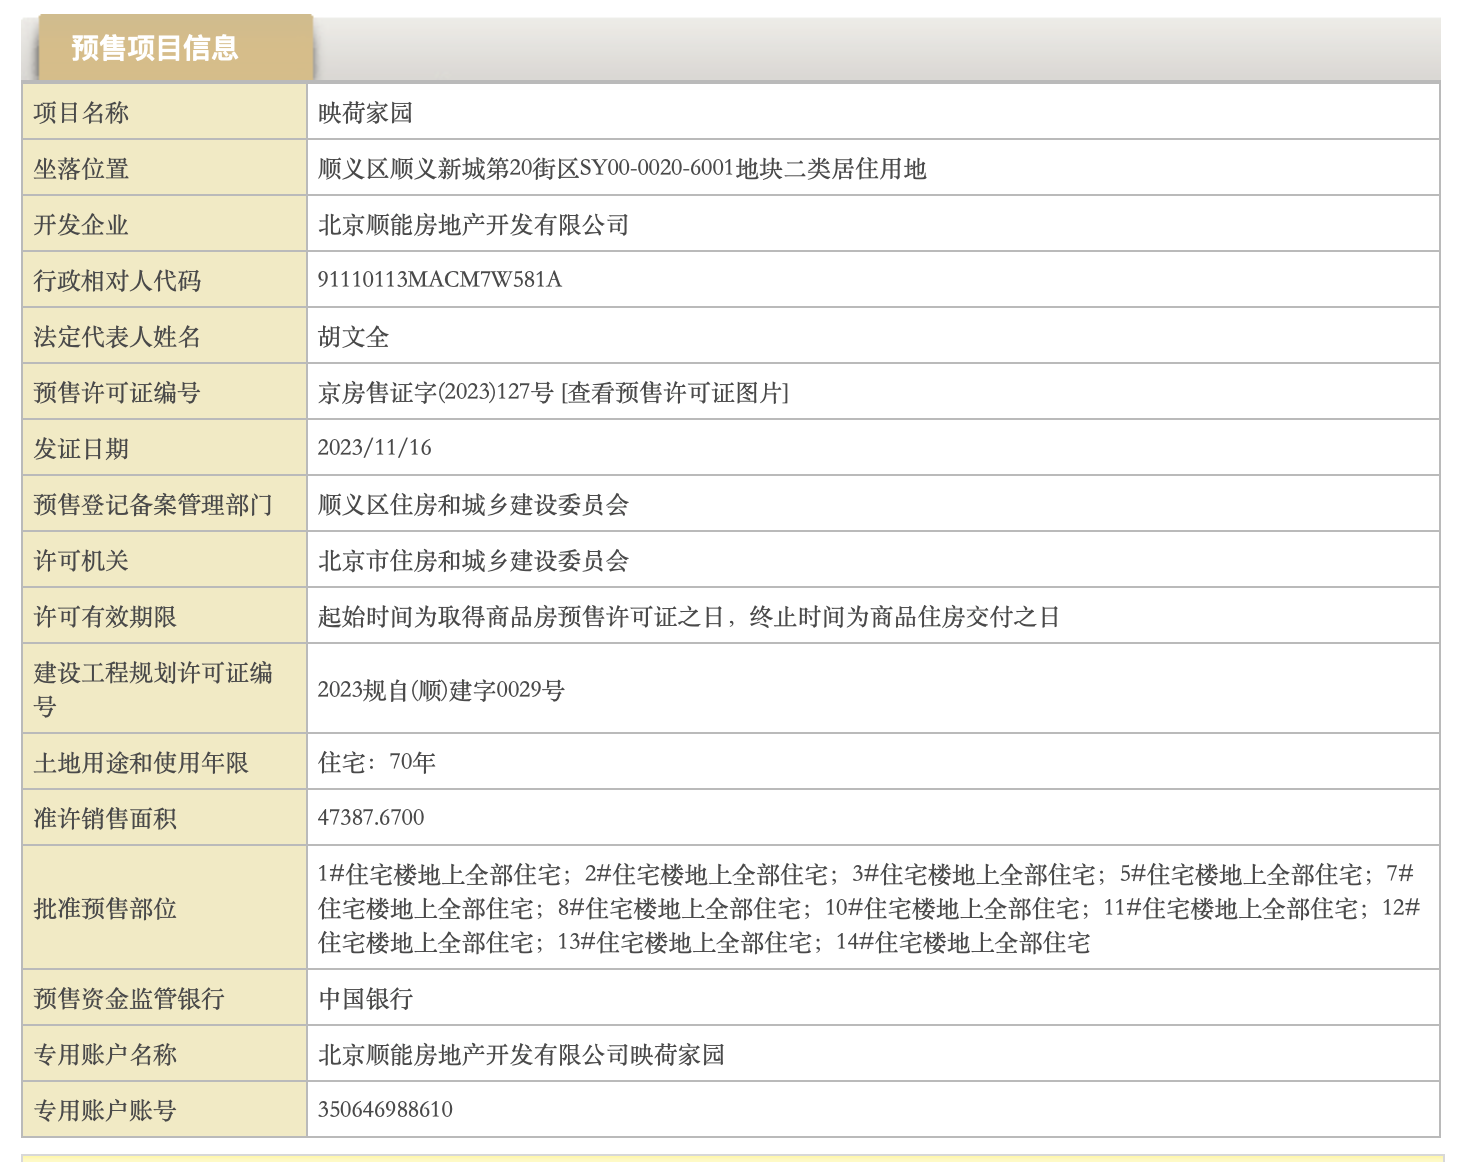This screenshot has height=1162, width=1468.
Task: Select value 顺义区住房和城乡建设委员会
Action: 473,505
